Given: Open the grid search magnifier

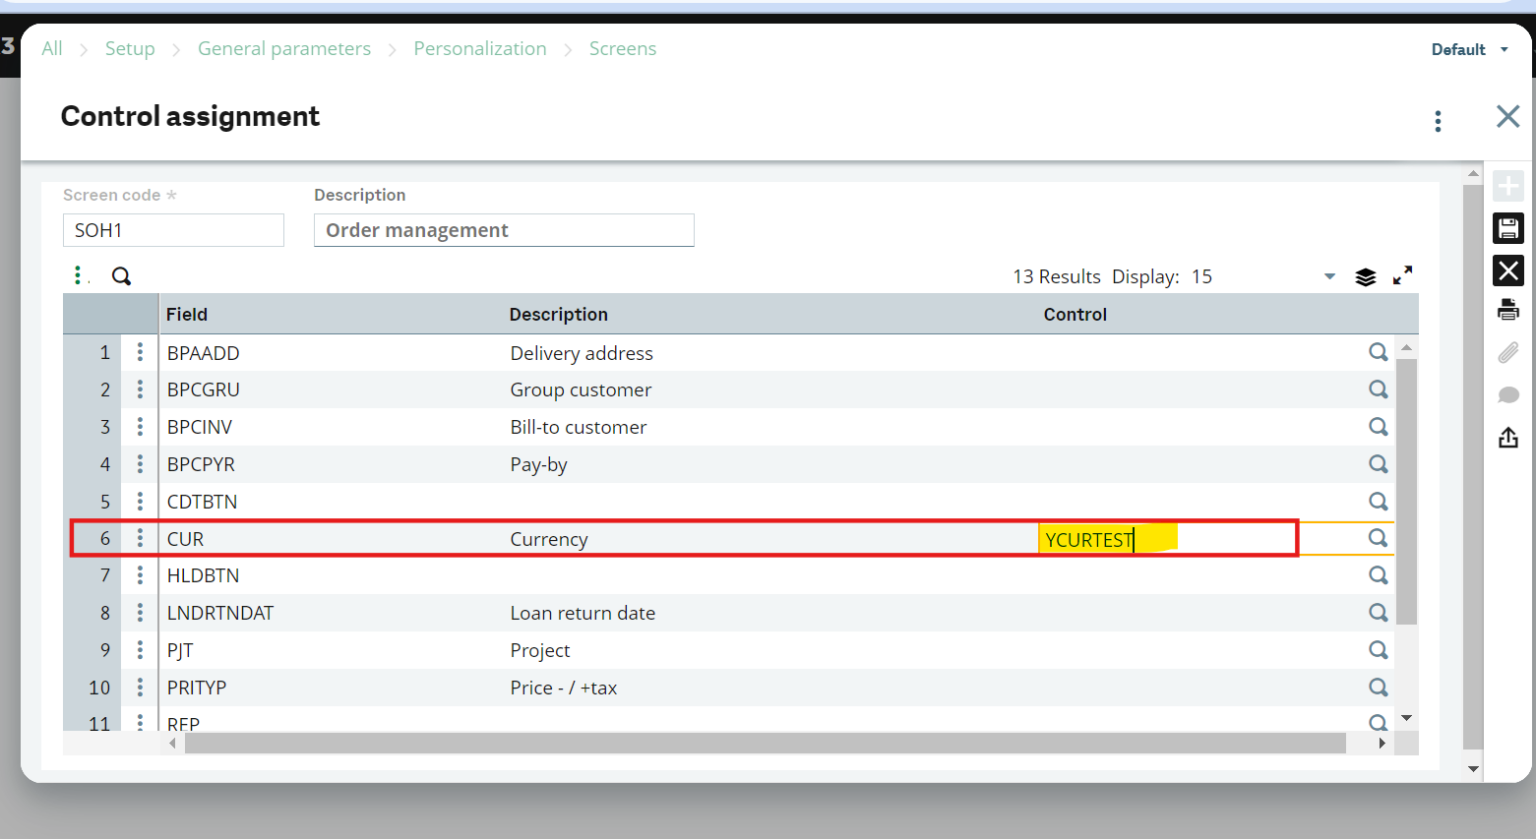Looking at the screenshot, I should (x=120, y=275).
